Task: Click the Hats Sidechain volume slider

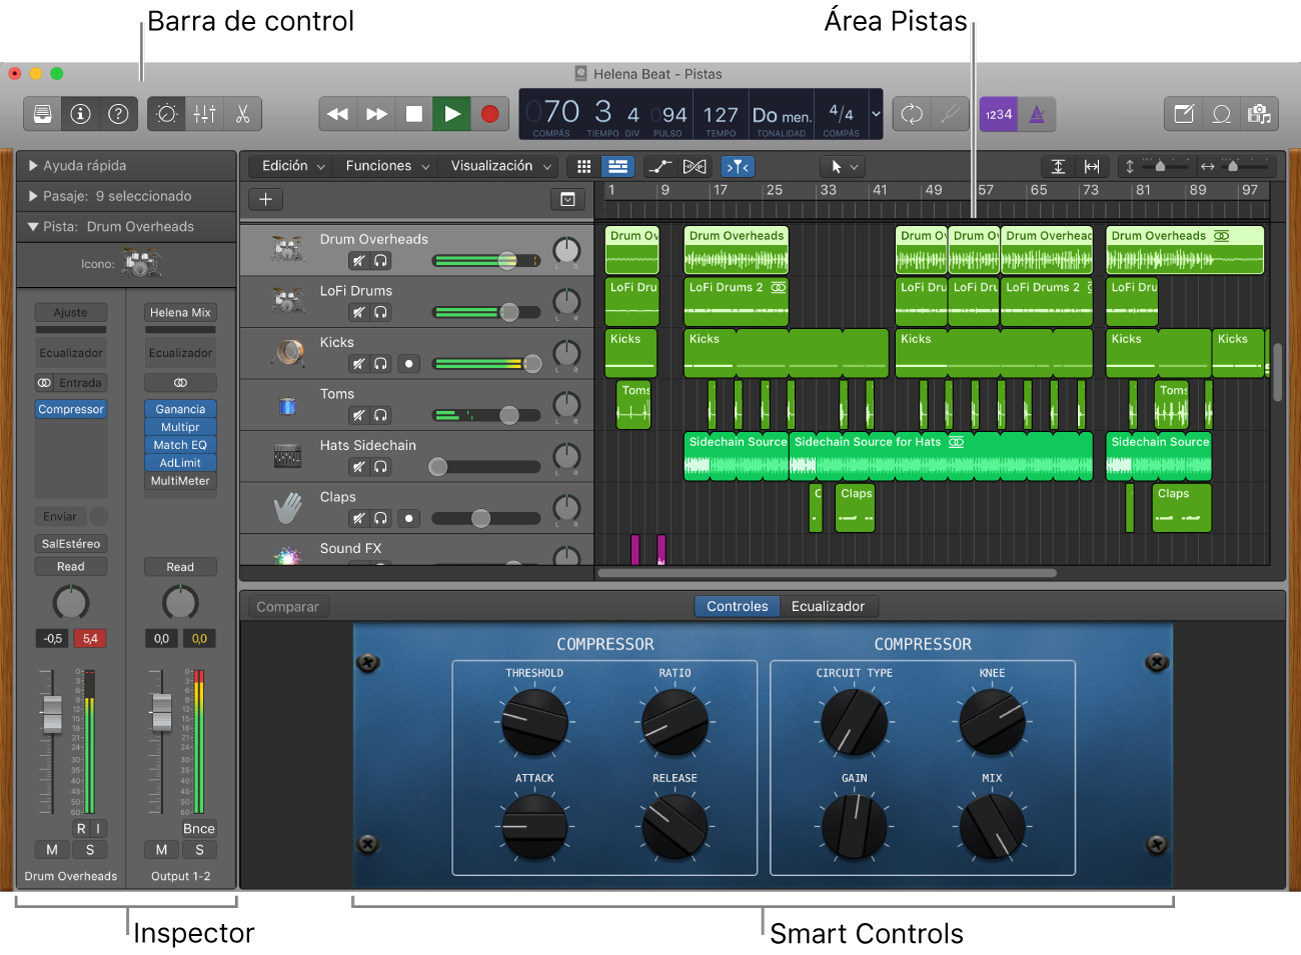Action: (437, 466)
